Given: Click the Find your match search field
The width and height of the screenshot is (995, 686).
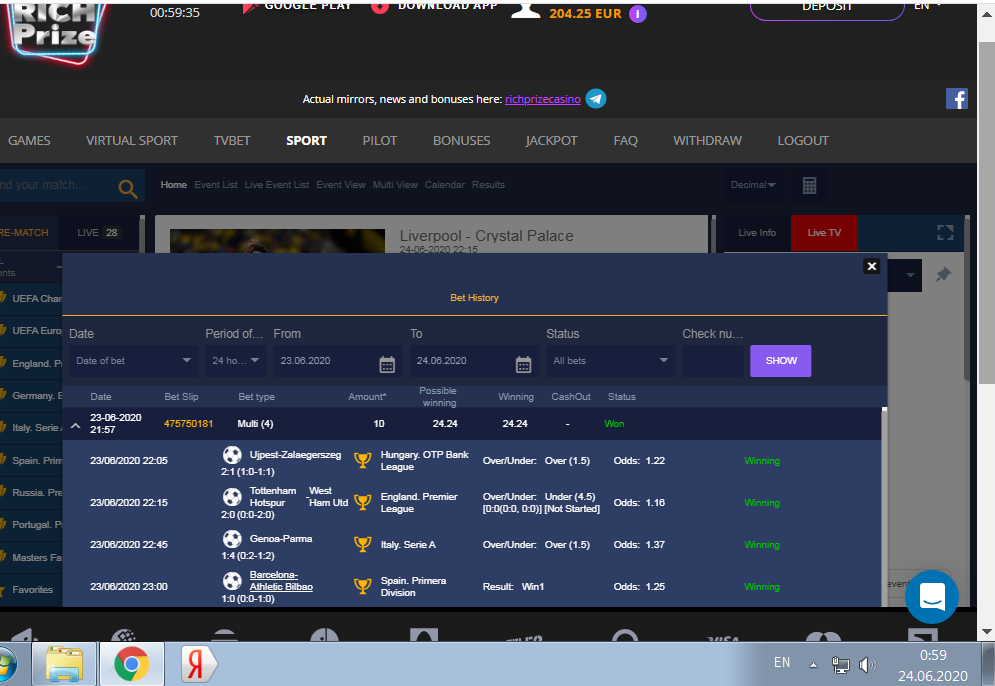Looking at the screenshot, I should (57, 185).
